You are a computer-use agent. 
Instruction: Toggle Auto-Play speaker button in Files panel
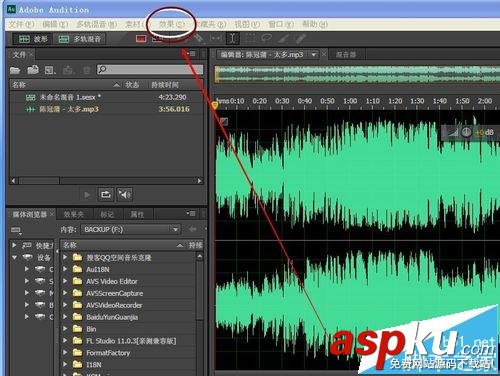pyautogui.click(x=125, y=194)
